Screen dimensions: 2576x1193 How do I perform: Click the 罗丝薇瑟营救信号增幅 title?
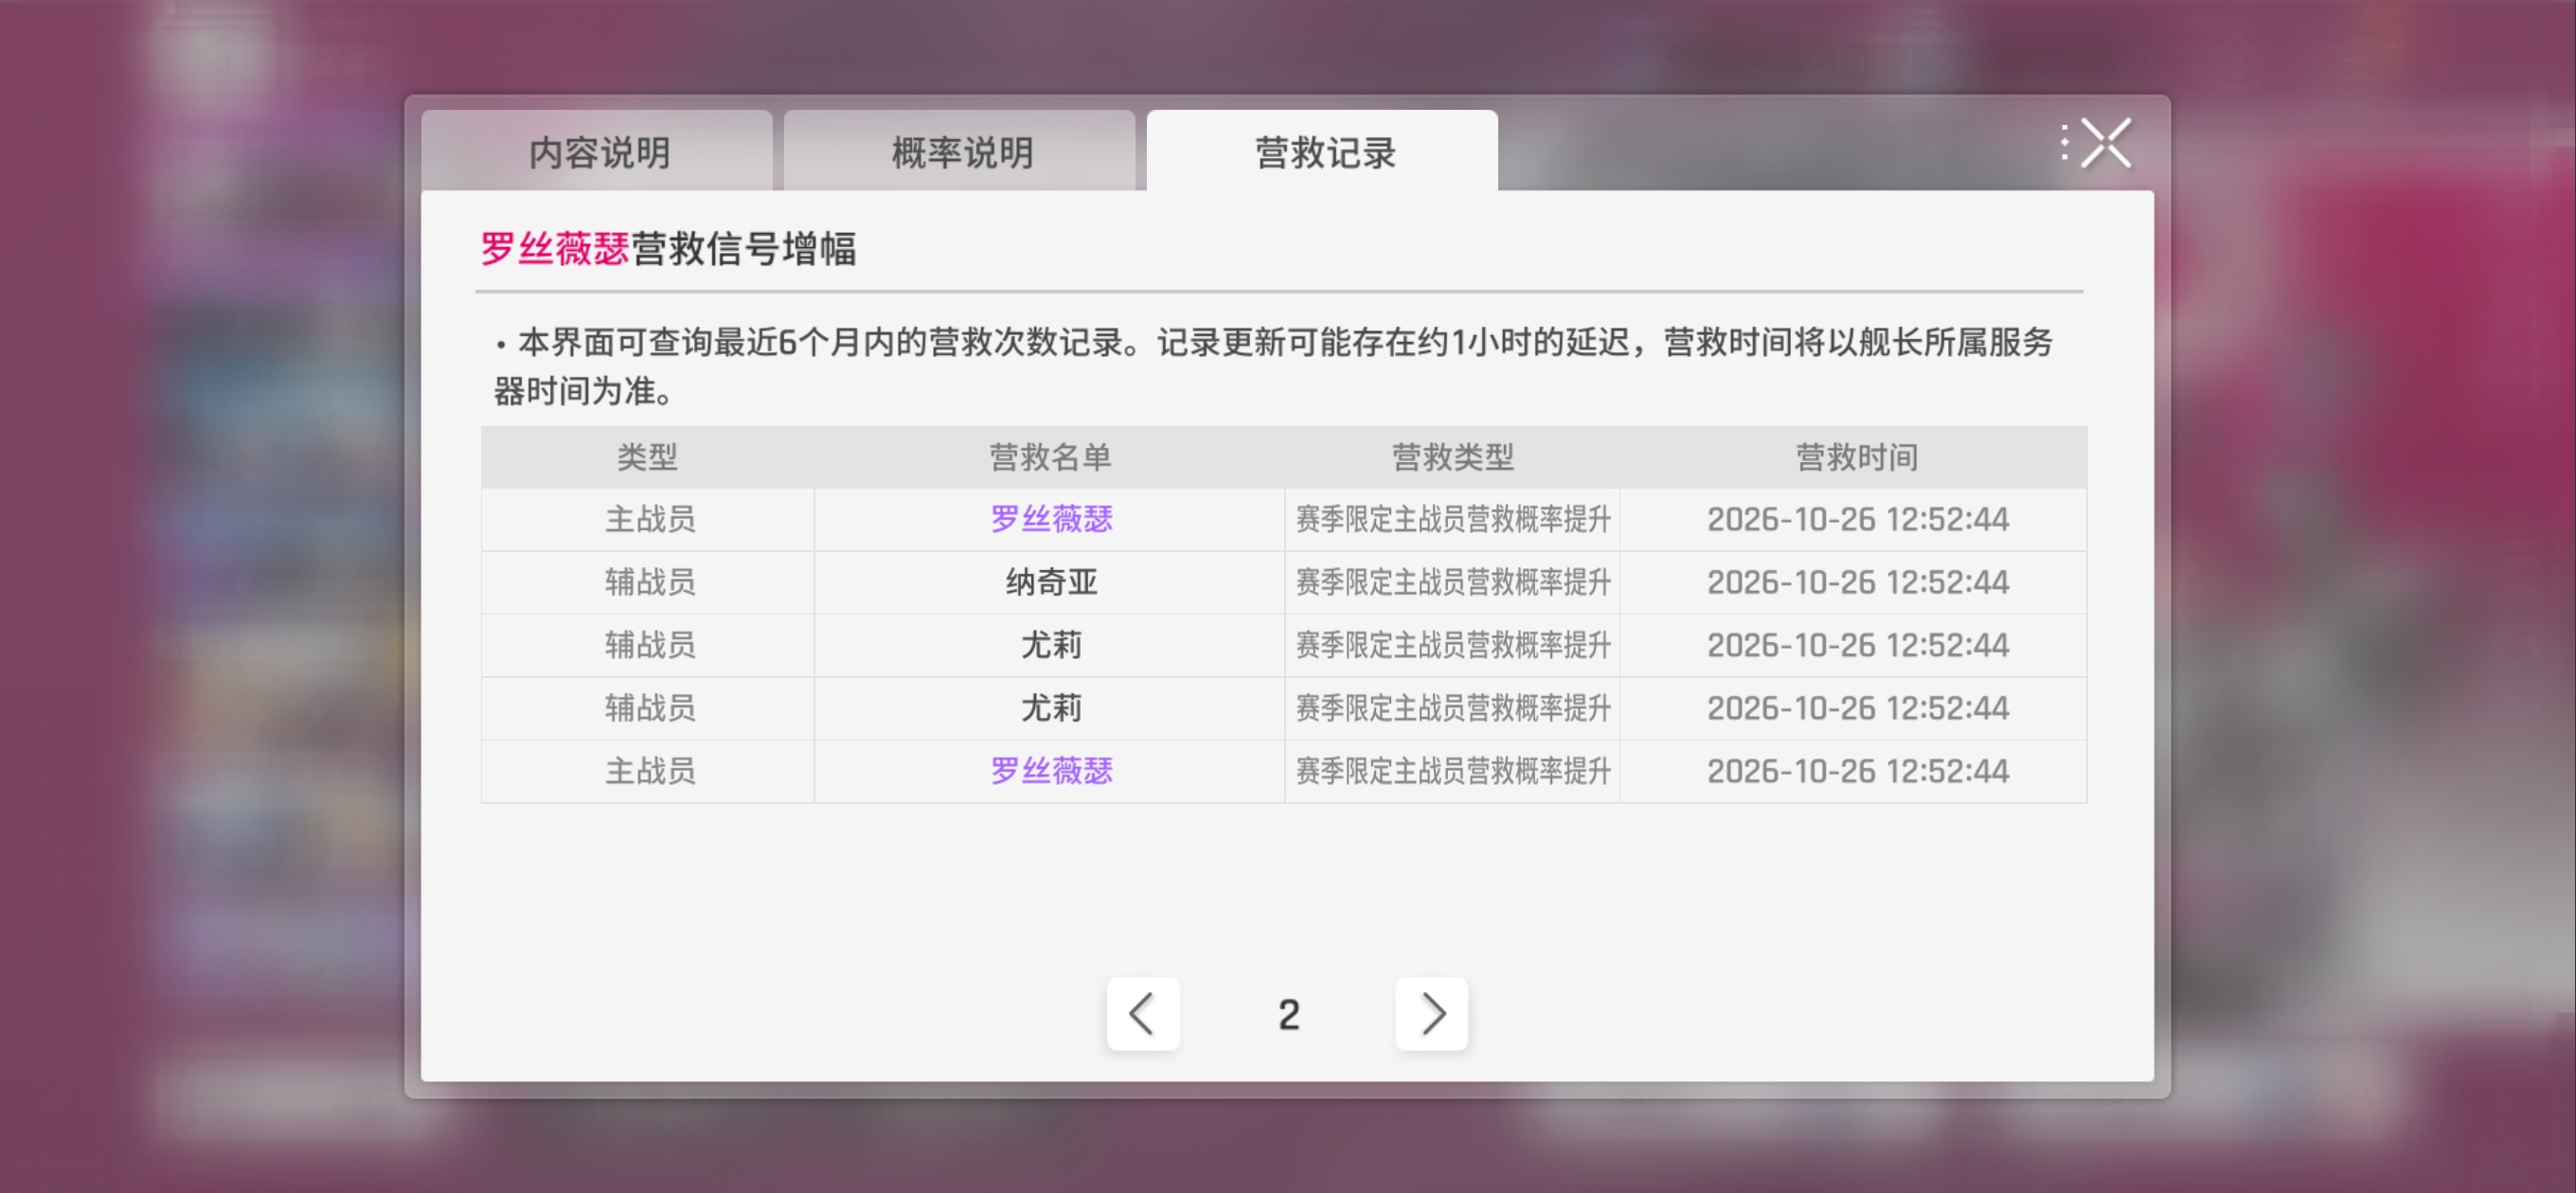tap(668, 248)
